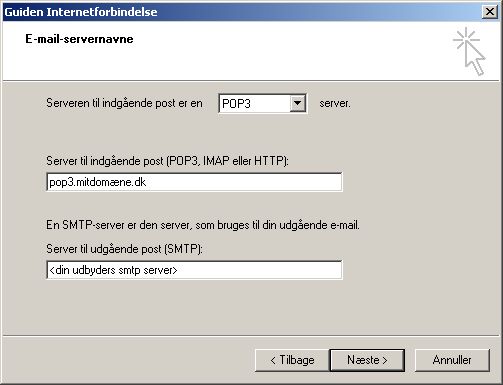Click the wizard cursor sparkle icon
The width and height of the screenshot is (503, 385).
[469, 52]
